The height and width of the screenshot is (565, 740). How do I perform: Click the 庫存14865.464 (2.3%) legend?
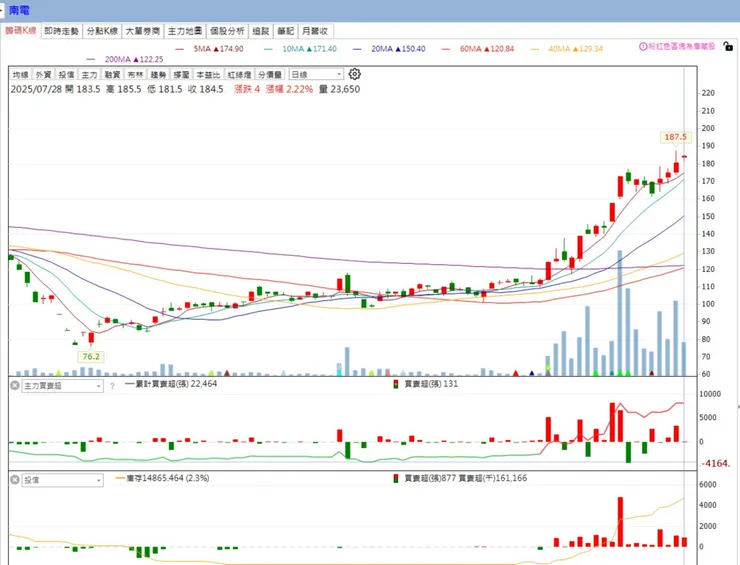(162, 478)
